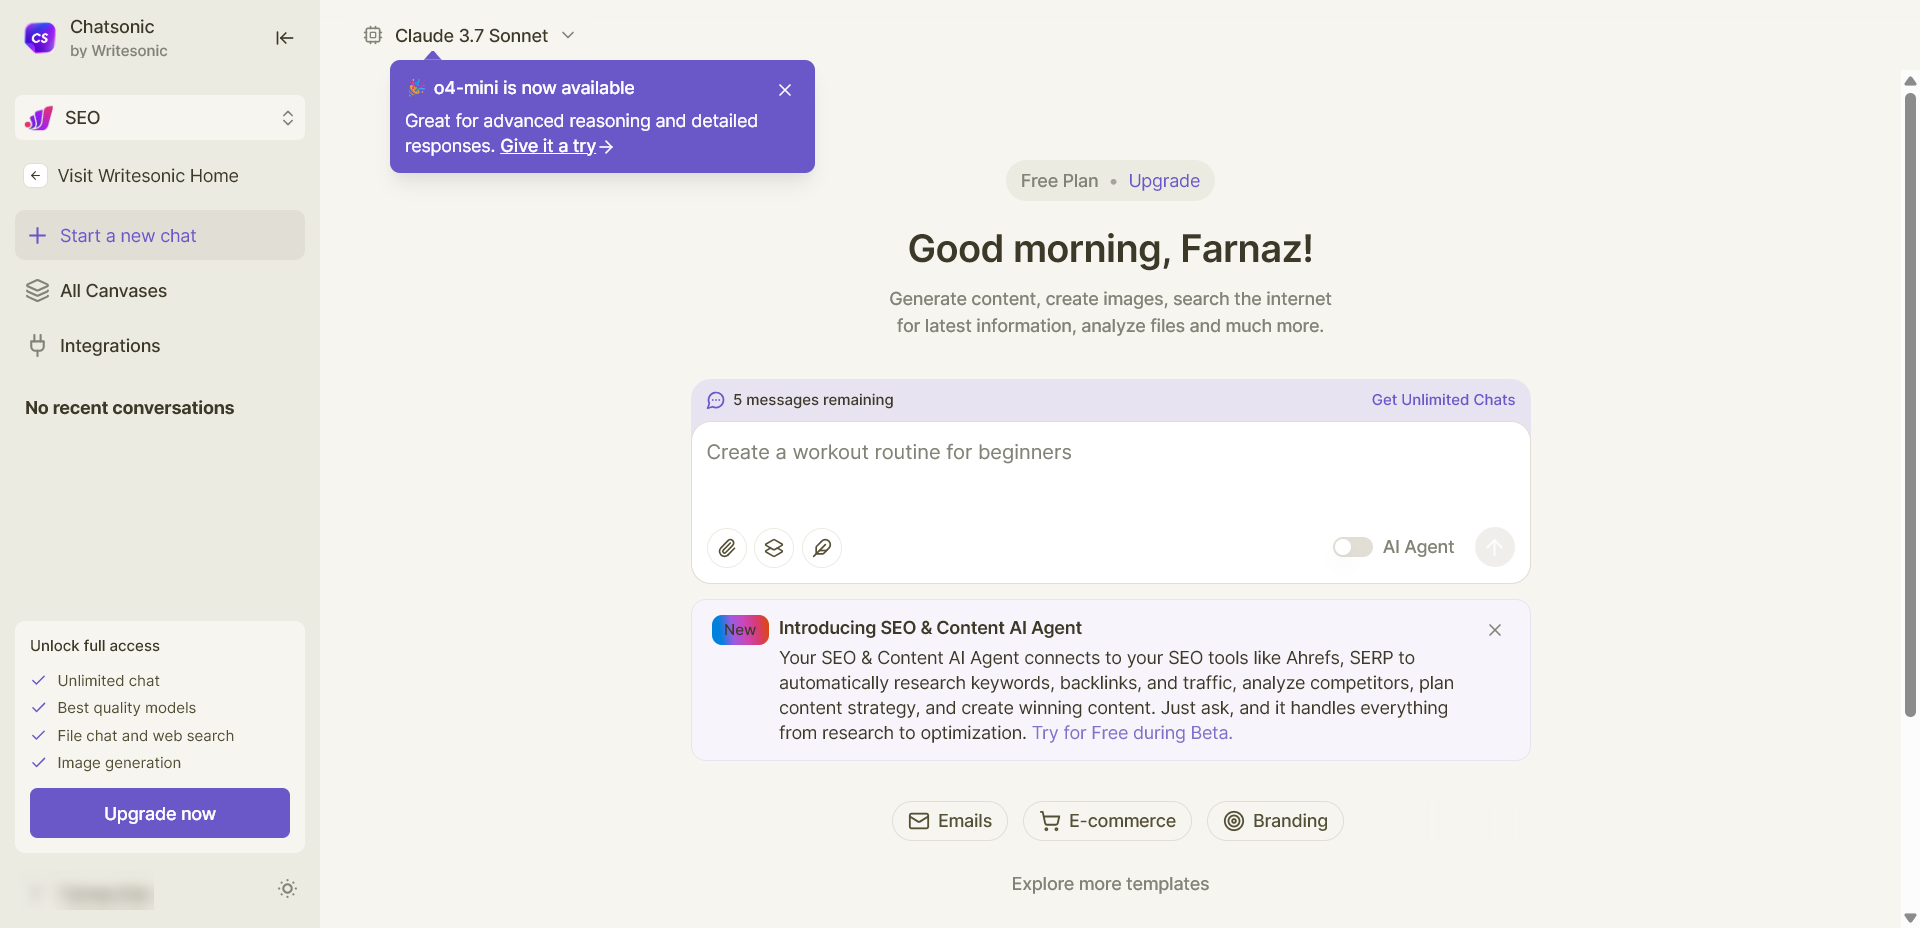The image size is (1920, 928).
Task: Click the New badge on banner
Action: [x=740, y=630]
